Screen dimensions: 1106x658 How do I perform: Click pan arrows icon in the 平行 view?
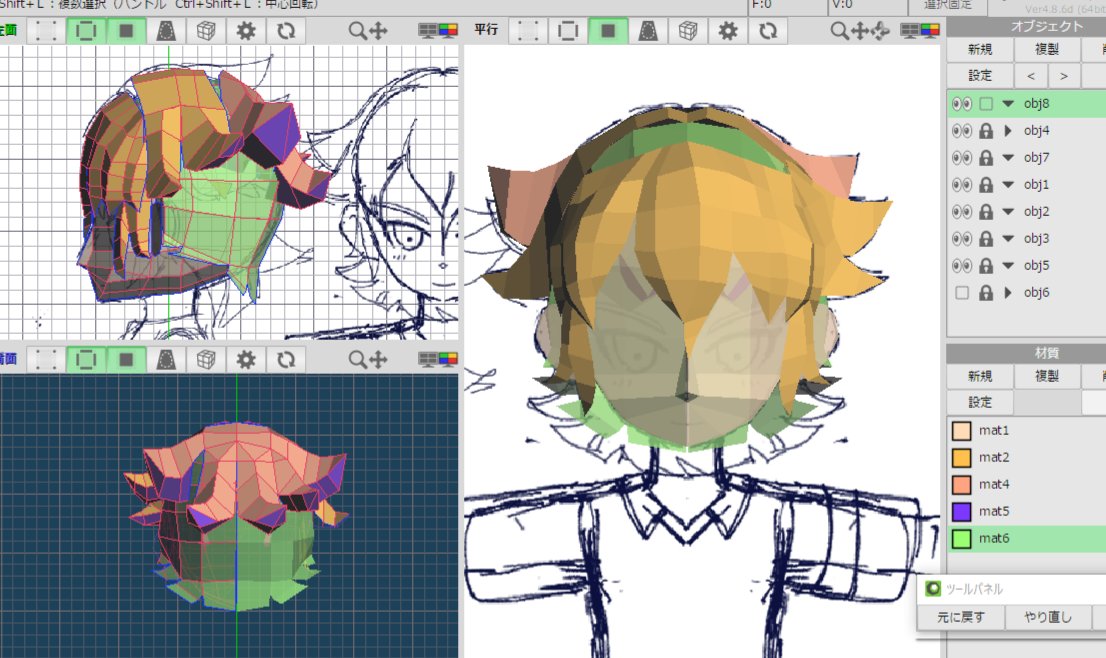tap(860, 31)
